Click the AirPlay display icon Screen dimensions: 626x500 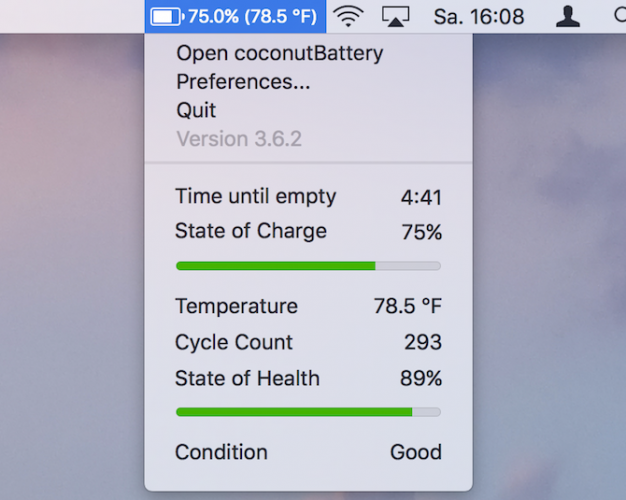coord(396,16)
